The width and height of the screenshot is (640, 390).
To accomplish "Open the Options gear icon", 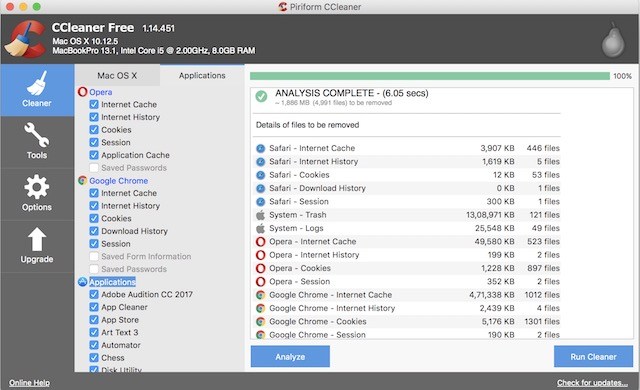I will point(37,187).
